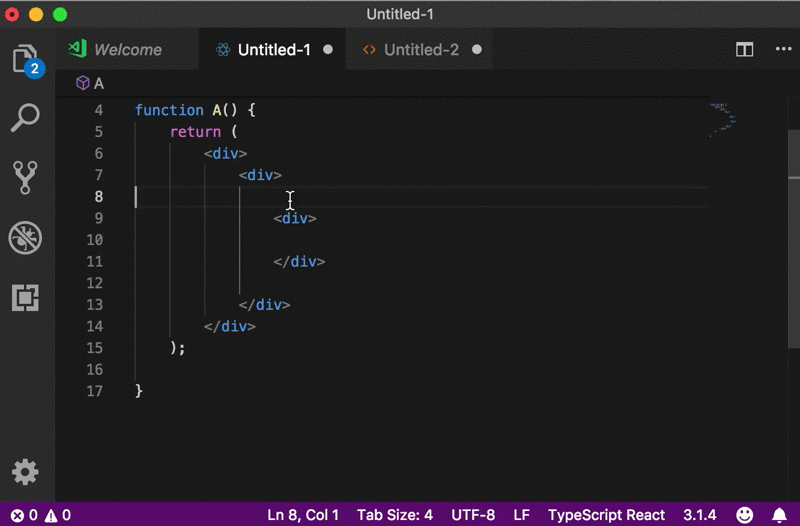Open the Extensions view

coord(25,297)
